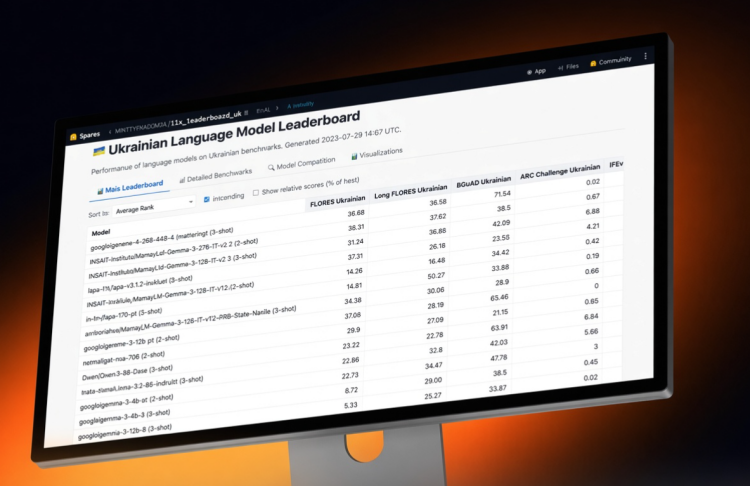The image size is (750, 486).
Task: Click the copy icon after the repository name
Action: coord(246,113)
